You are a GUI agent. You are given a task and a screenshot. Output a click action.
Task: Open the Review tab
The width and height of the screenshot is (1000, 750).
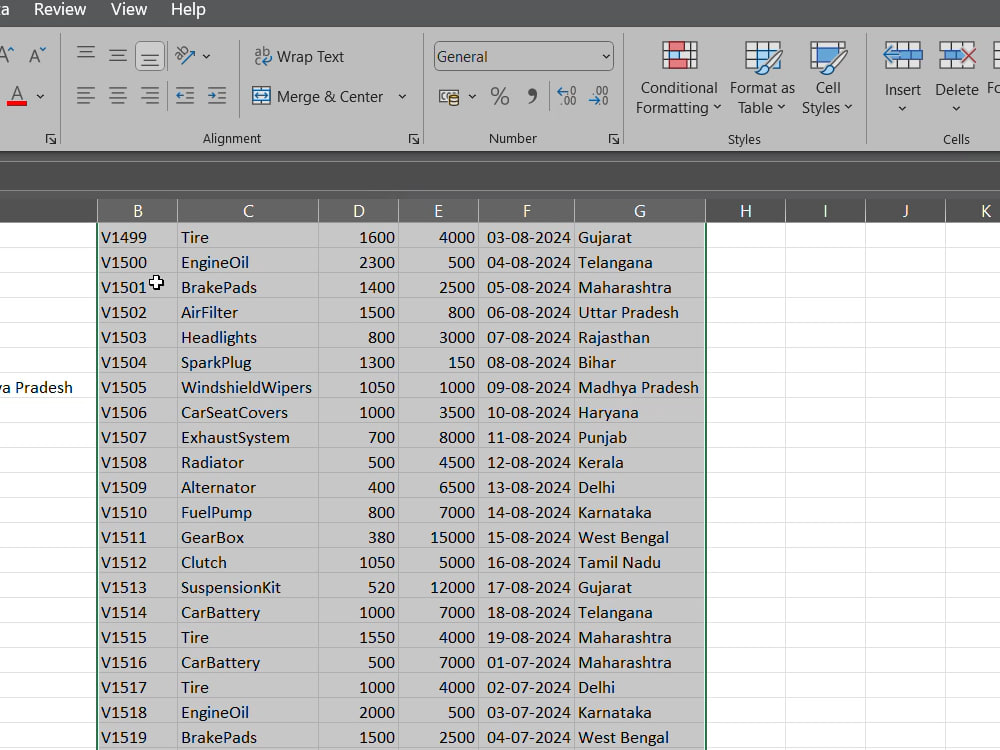point(60,10)
